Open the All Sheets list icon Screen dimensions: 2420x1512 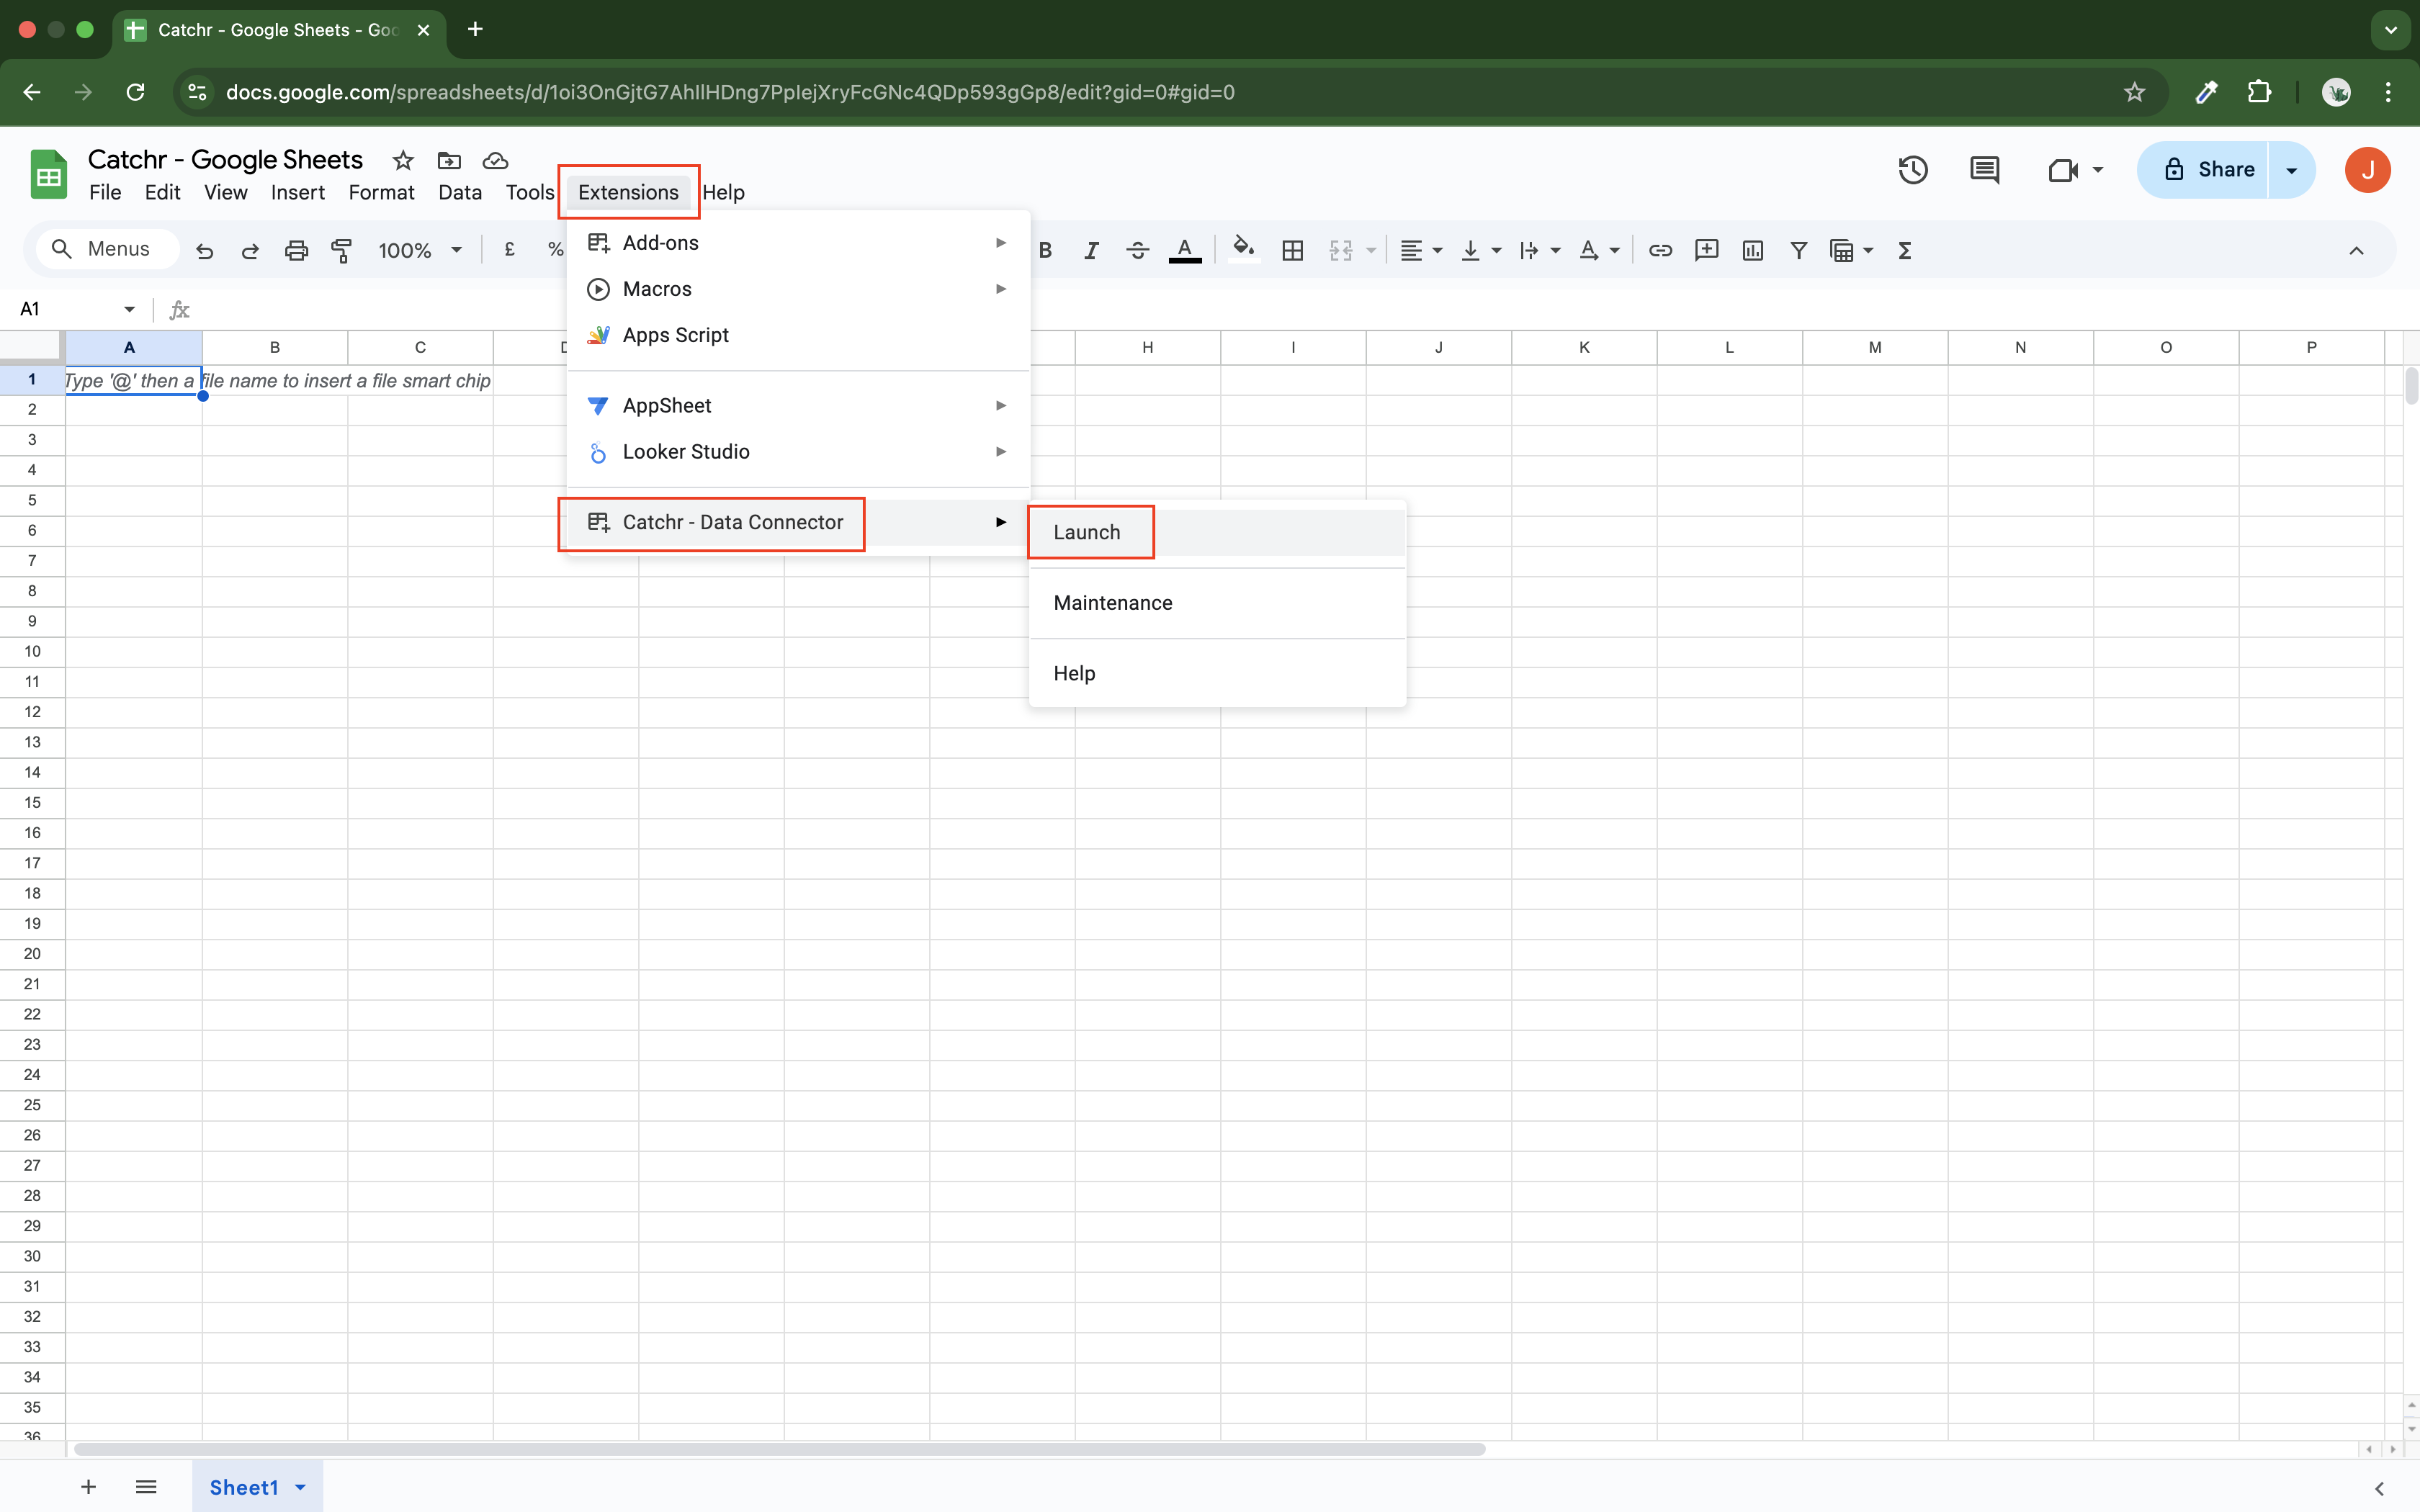coord(146,1487)
